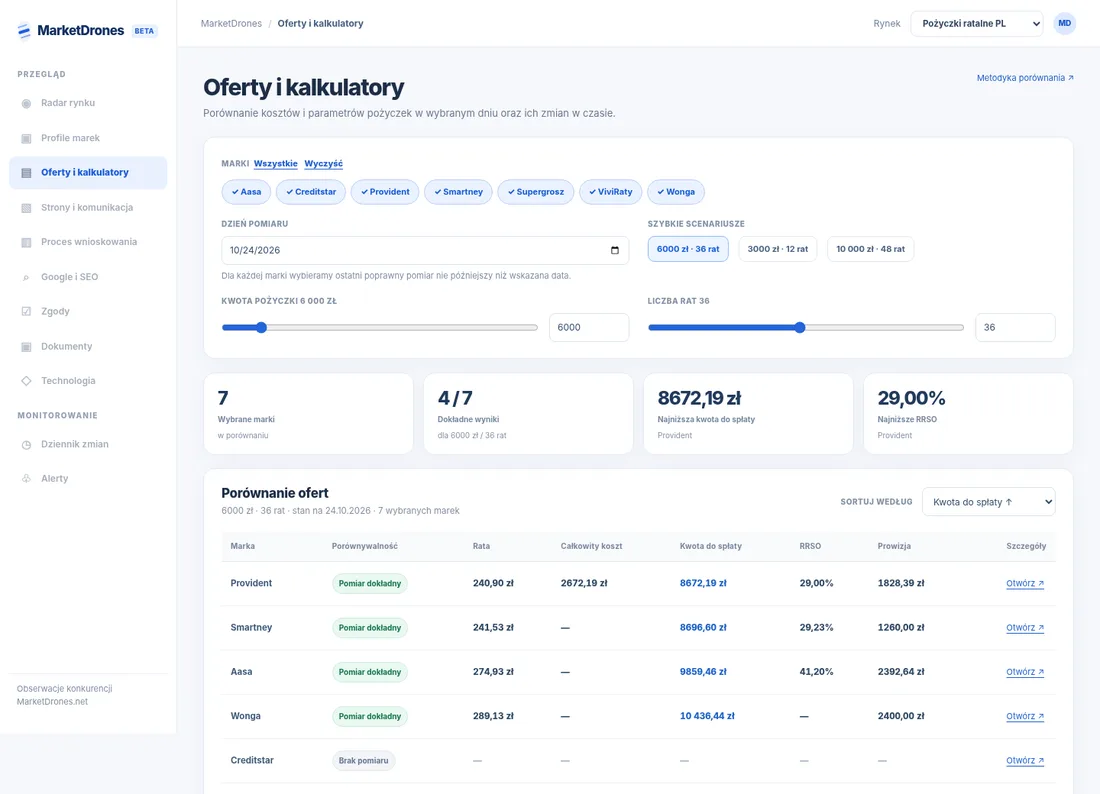1100x794 pixels.
Task: Click the MD user avatar
Action: pos(1064,24)
